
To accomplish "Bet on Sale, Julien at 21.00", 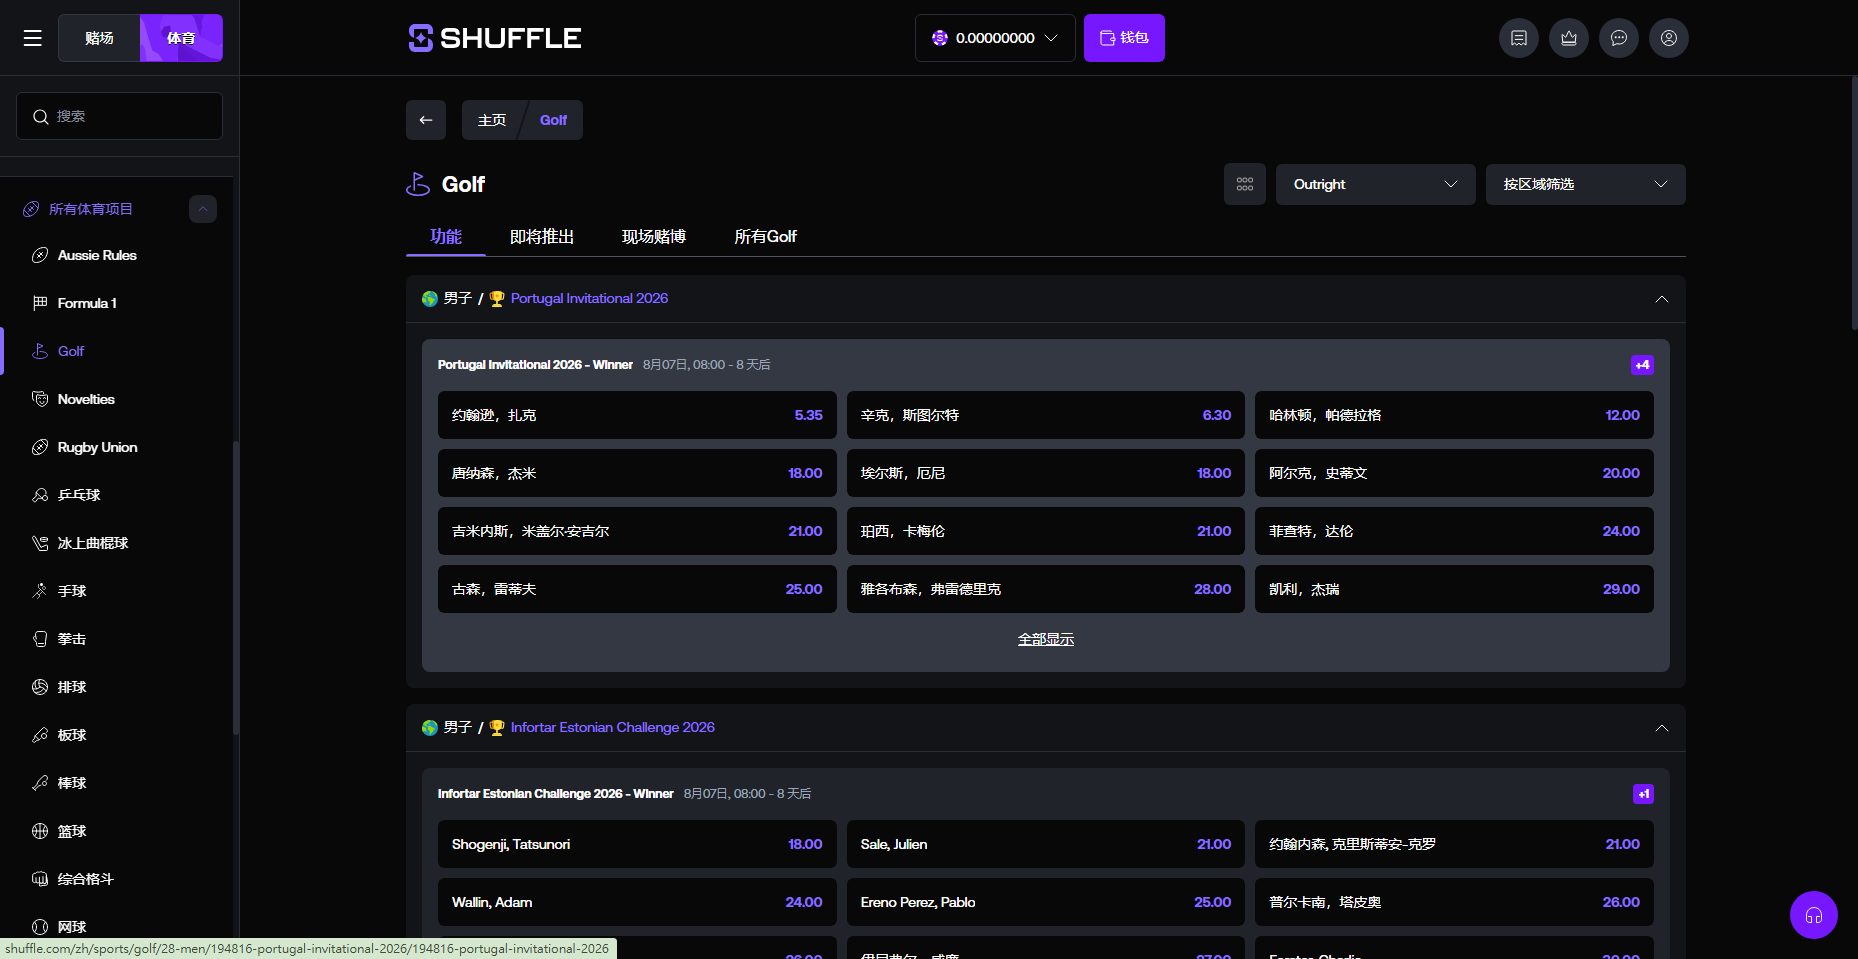I will (1046, 844).
